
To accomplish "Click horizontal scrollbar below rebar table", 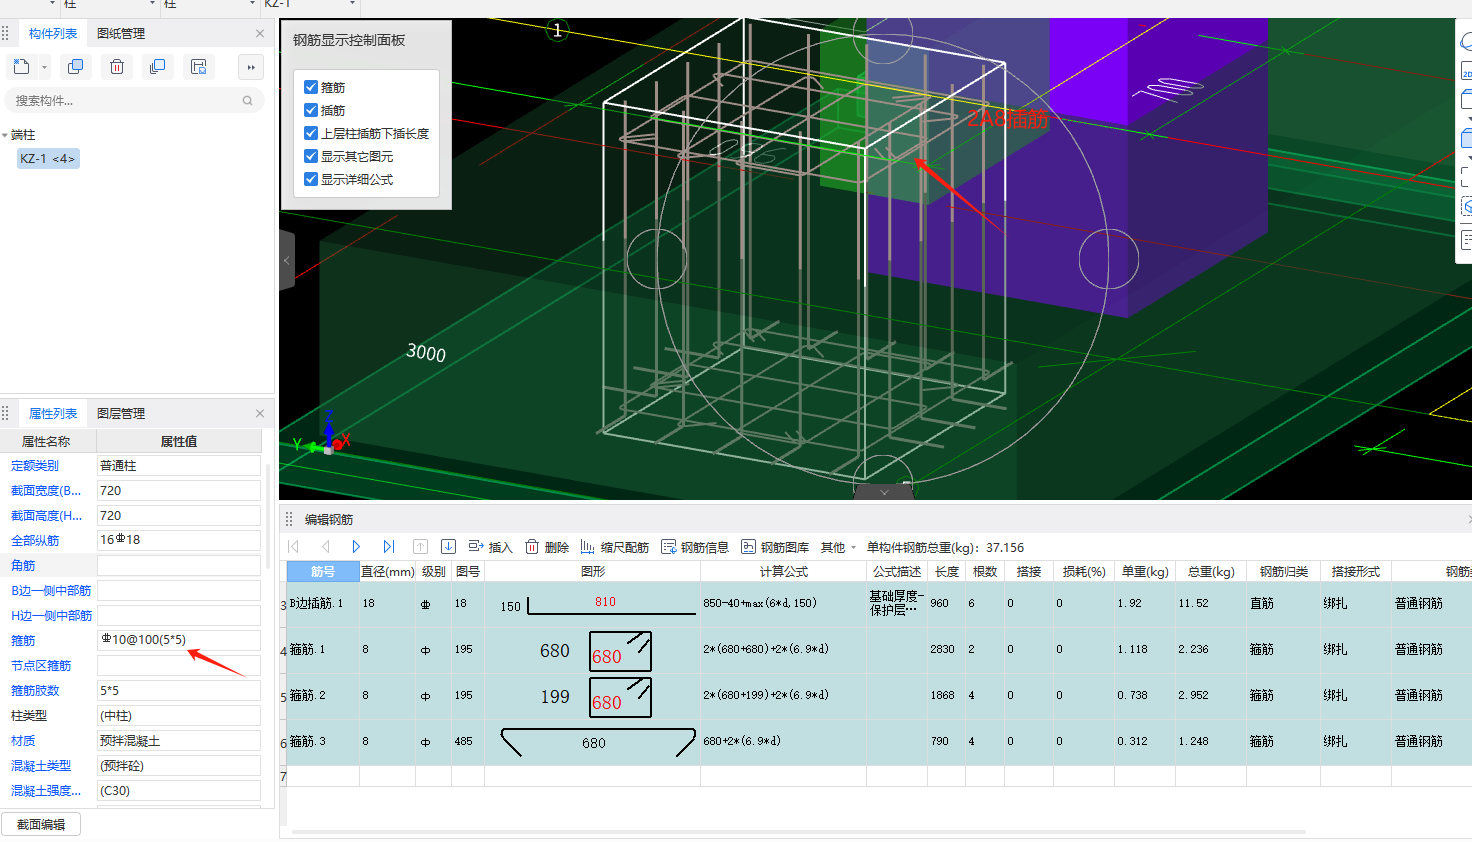I will coord(798,831).
